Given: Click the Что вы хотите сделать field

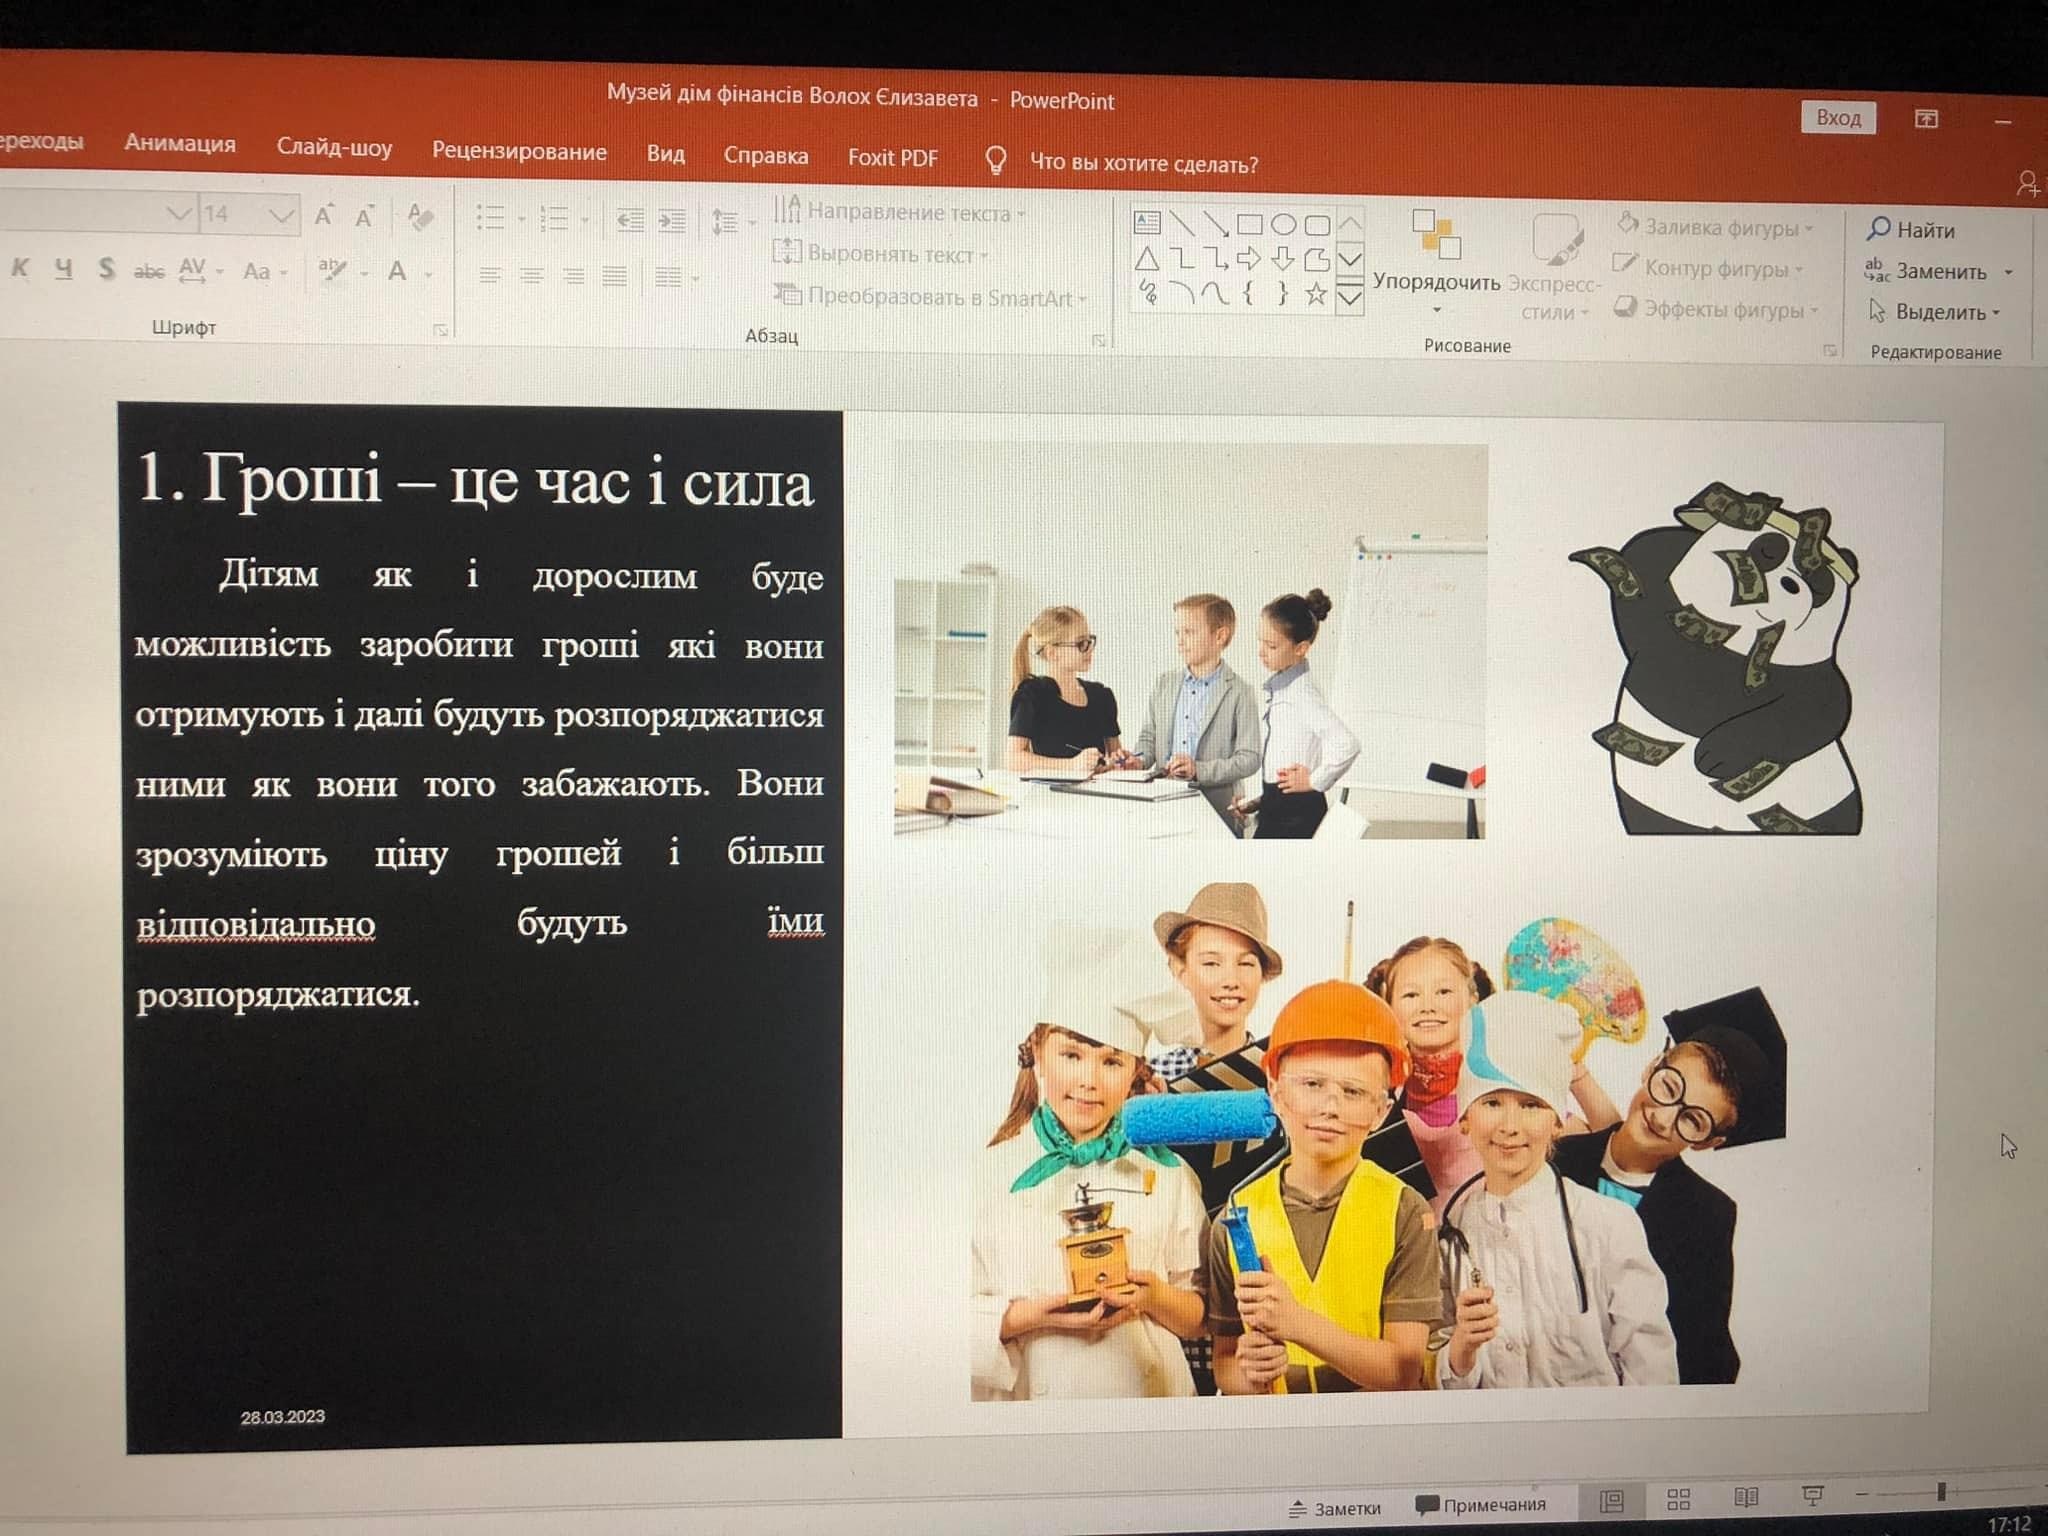Looking at the screenshot, I should coord(1143,163).
